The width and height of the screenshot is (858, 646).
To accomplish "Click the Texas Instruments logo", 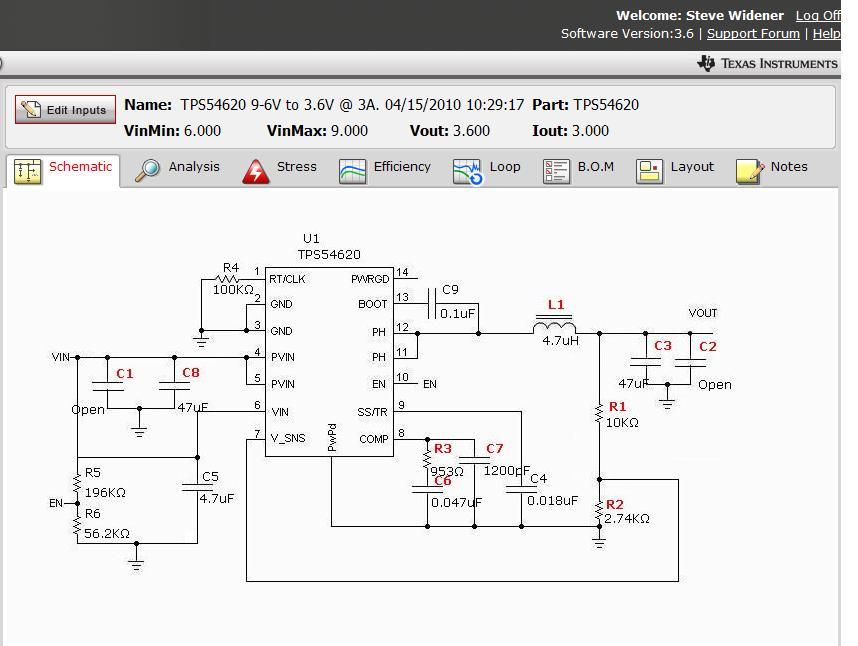I will [767, 63].
